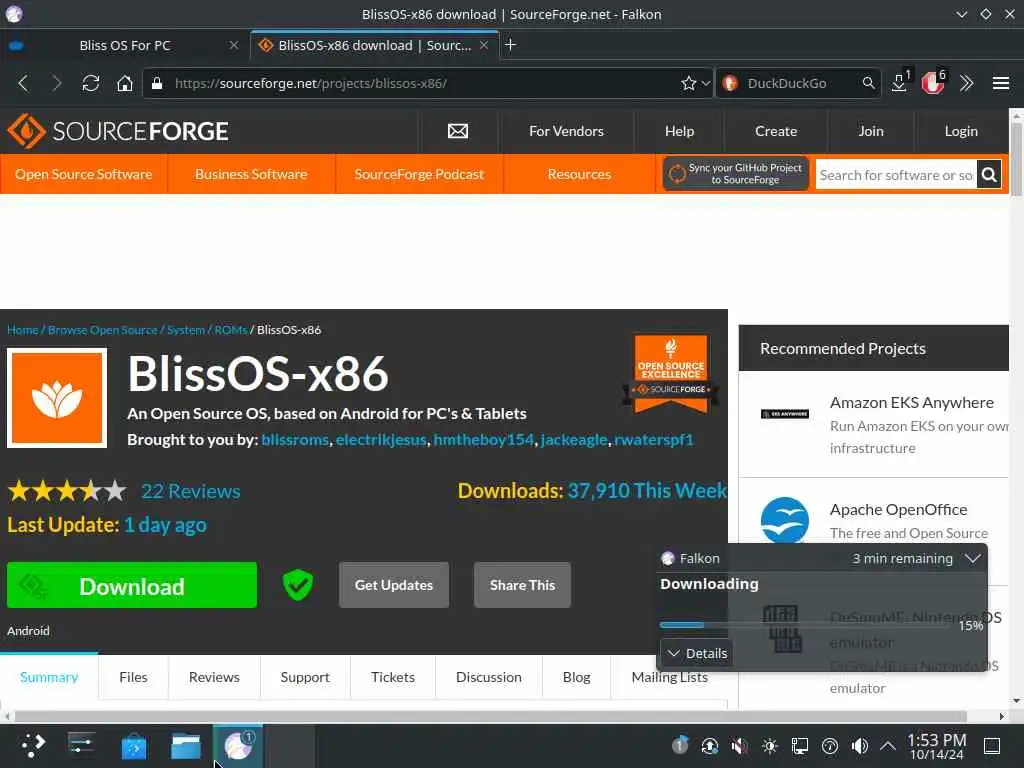
Task: Collapse the Falkon download notification chevron
Action: pyautogui.click(x=972, y=558)
